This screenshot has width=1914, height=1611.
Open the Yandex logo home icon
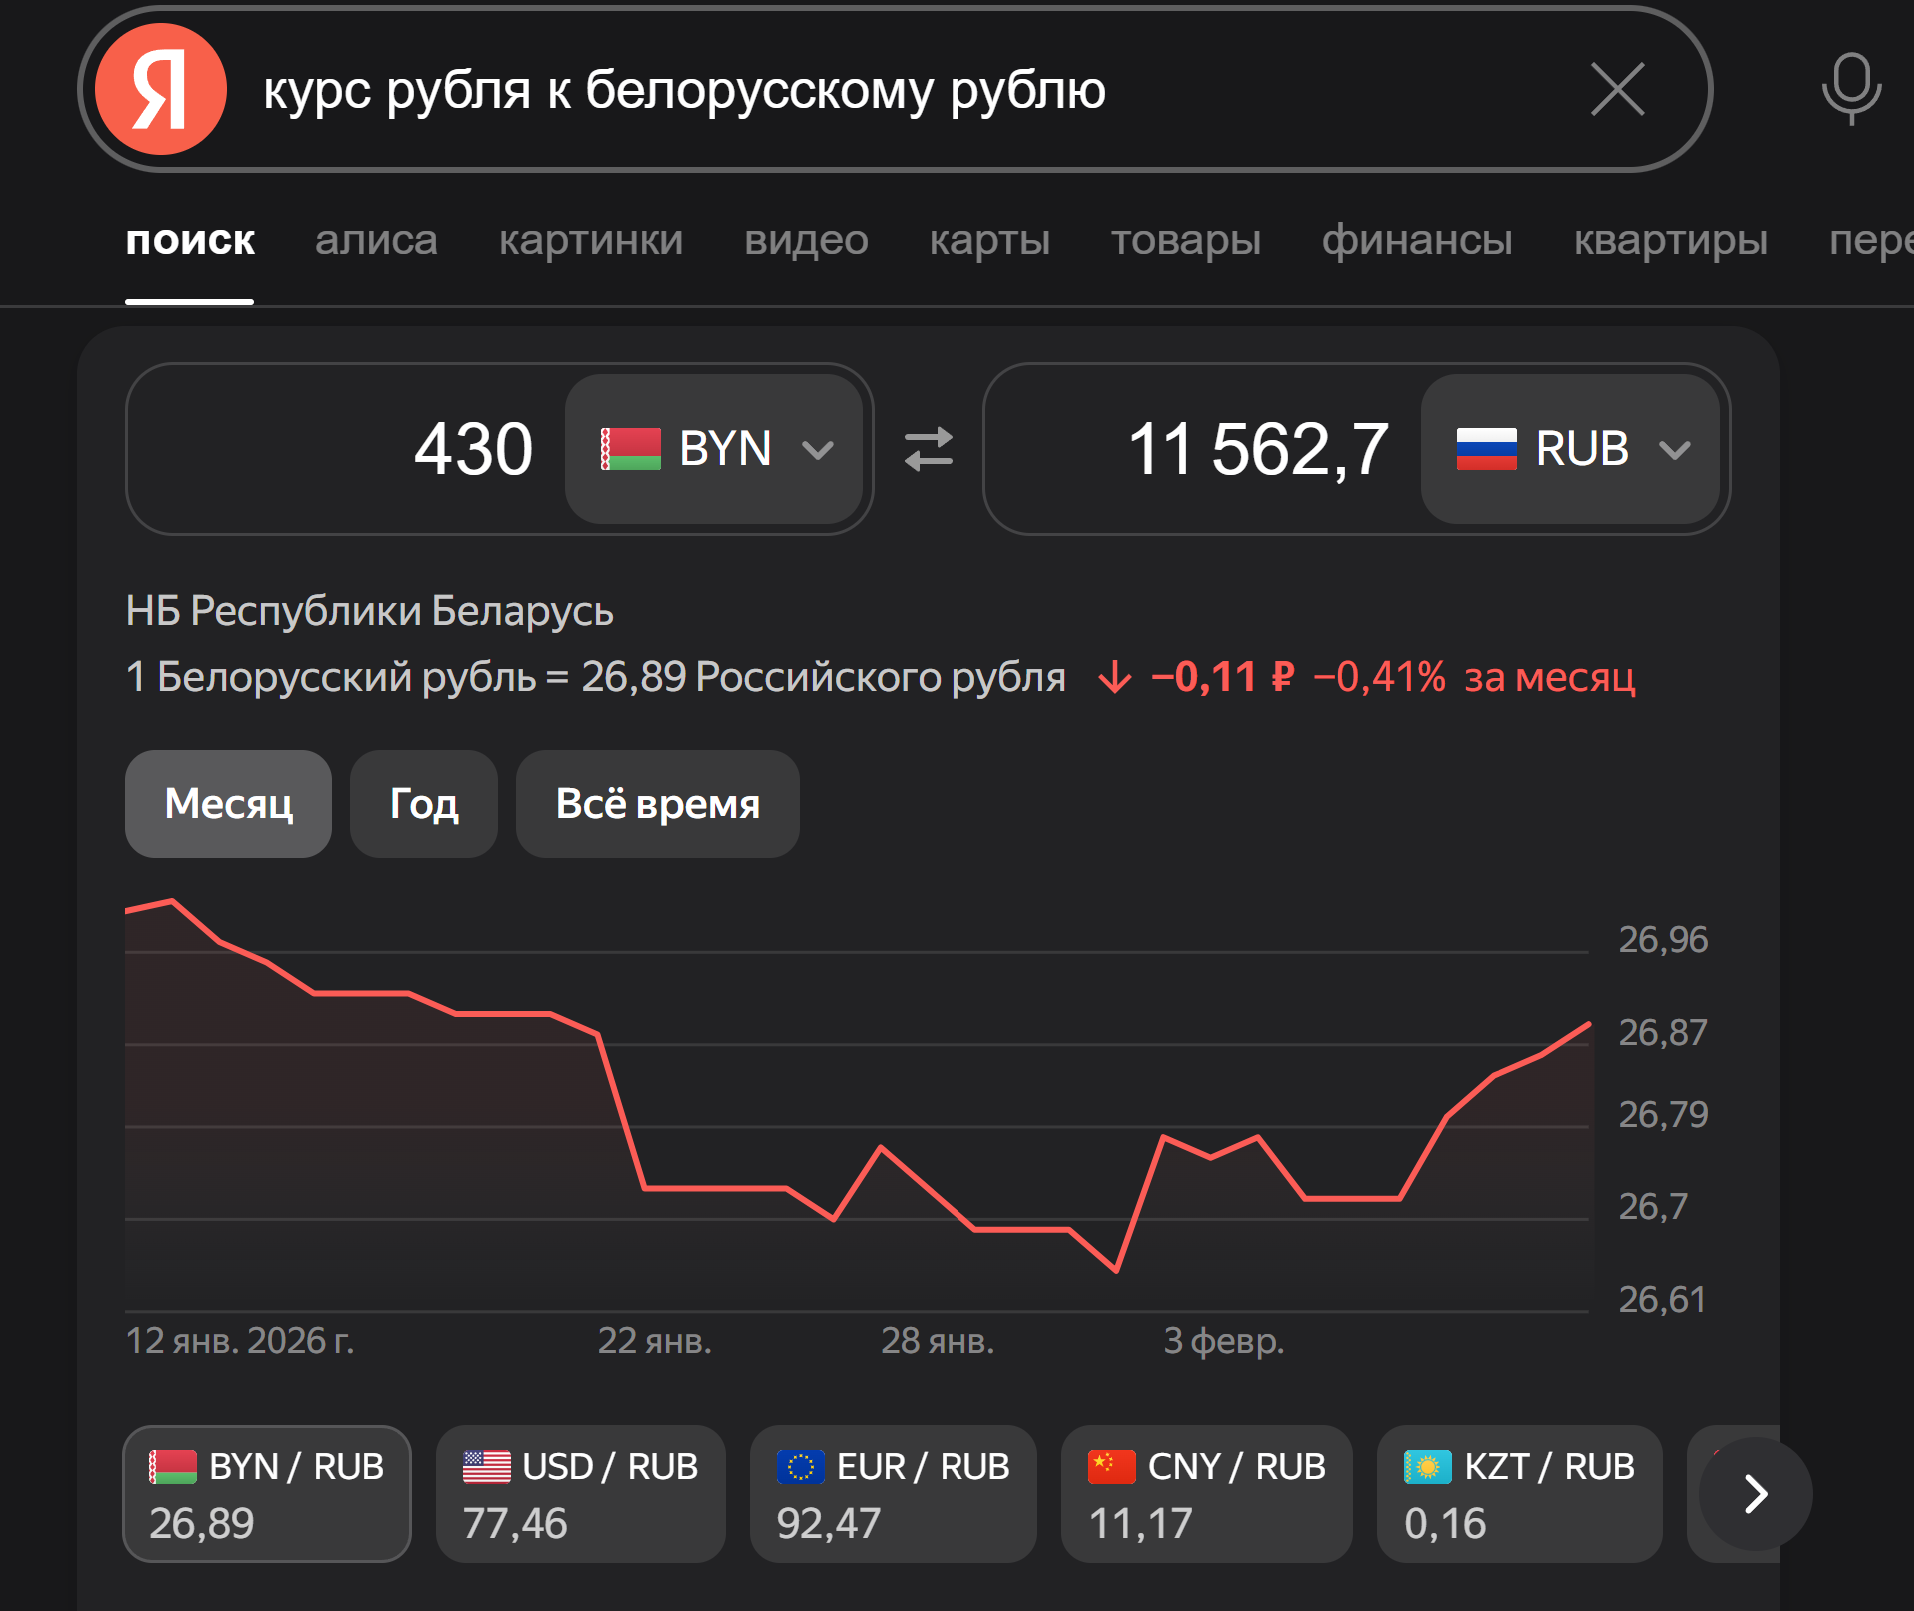coord(161,89)
